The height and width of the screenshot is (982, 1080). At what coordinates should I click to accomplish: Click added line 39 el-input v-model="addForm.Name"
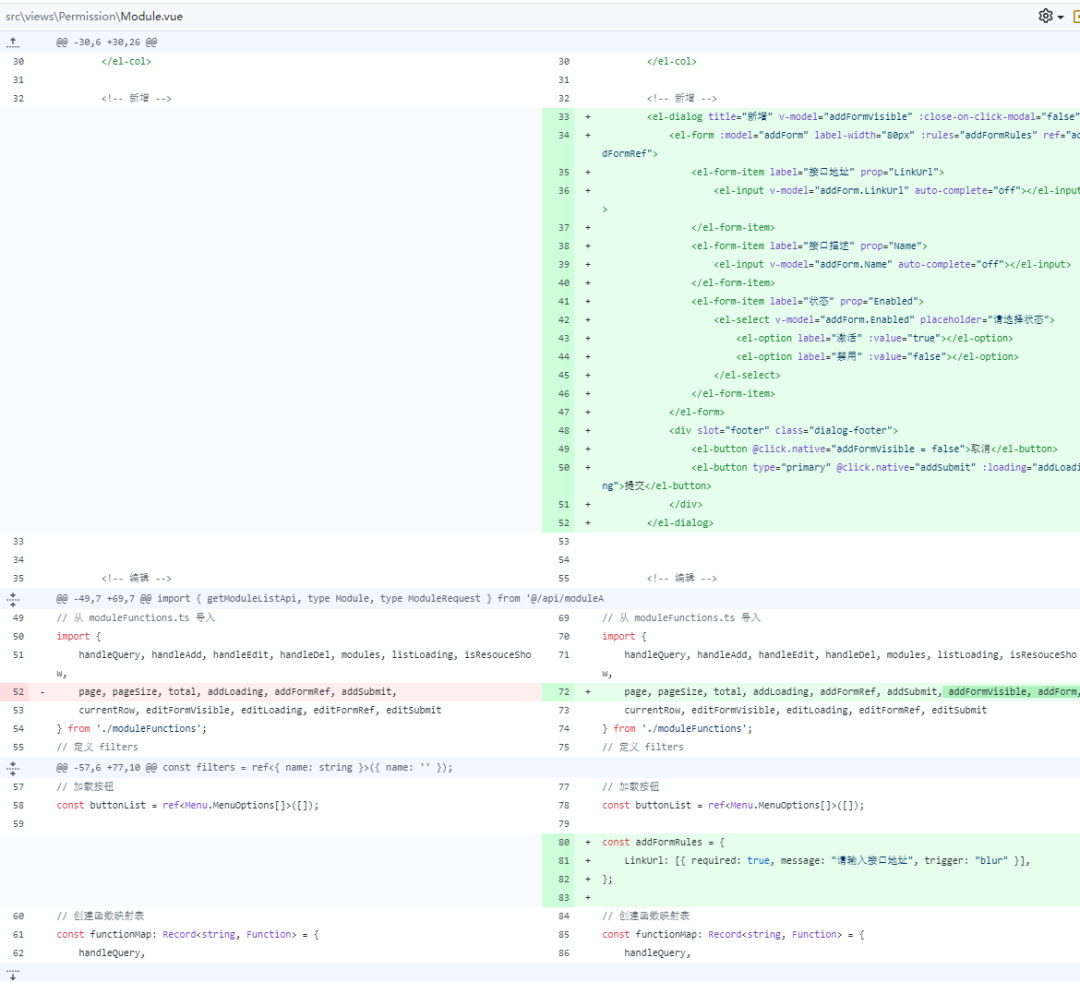coord(892,264)
